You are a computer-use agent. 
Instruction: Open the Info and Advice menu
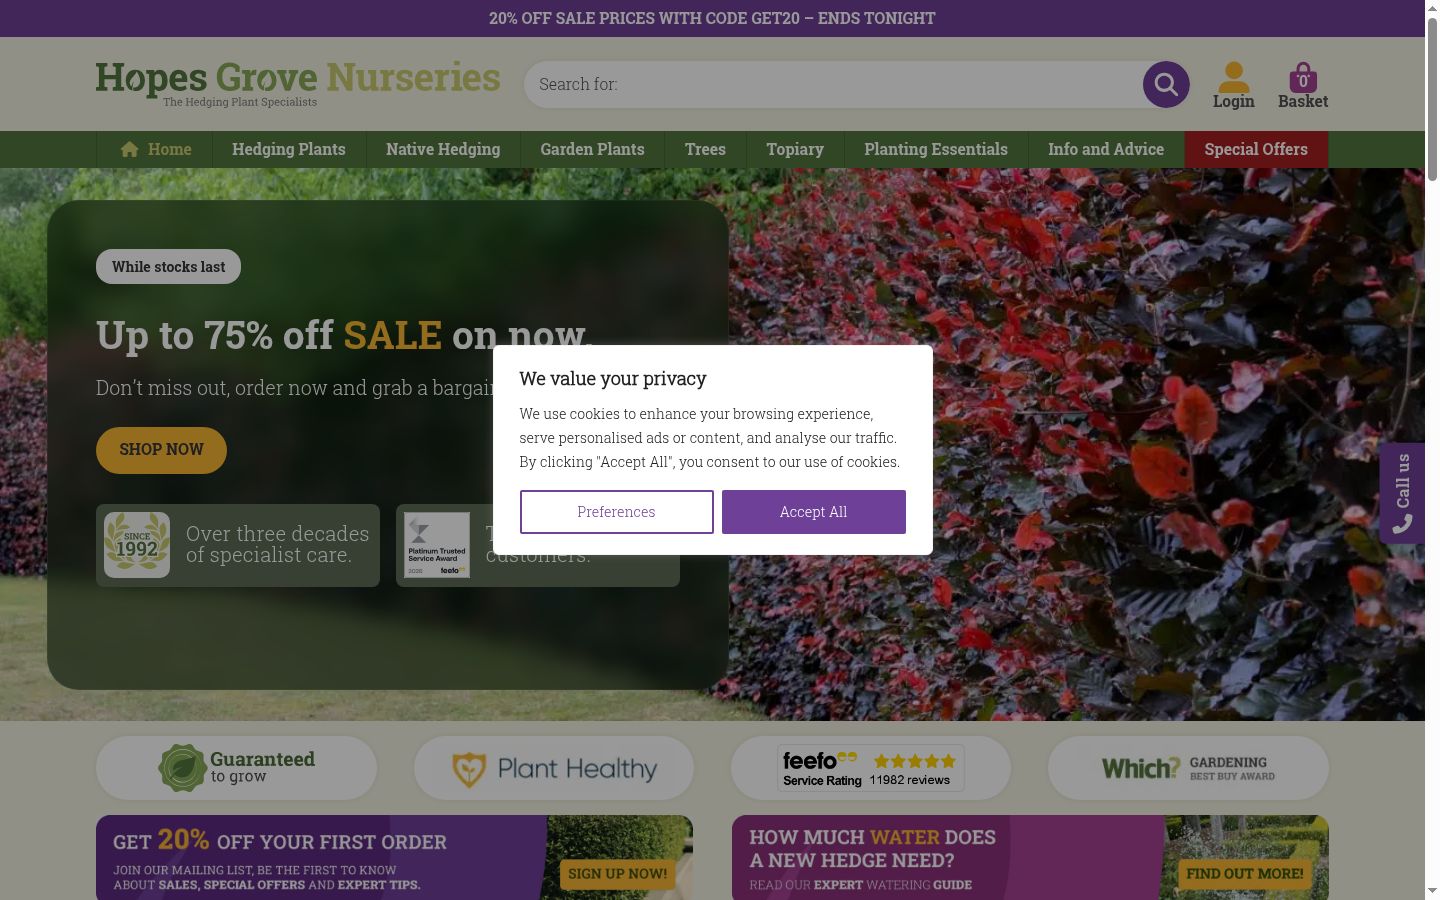click(1106, 149)
